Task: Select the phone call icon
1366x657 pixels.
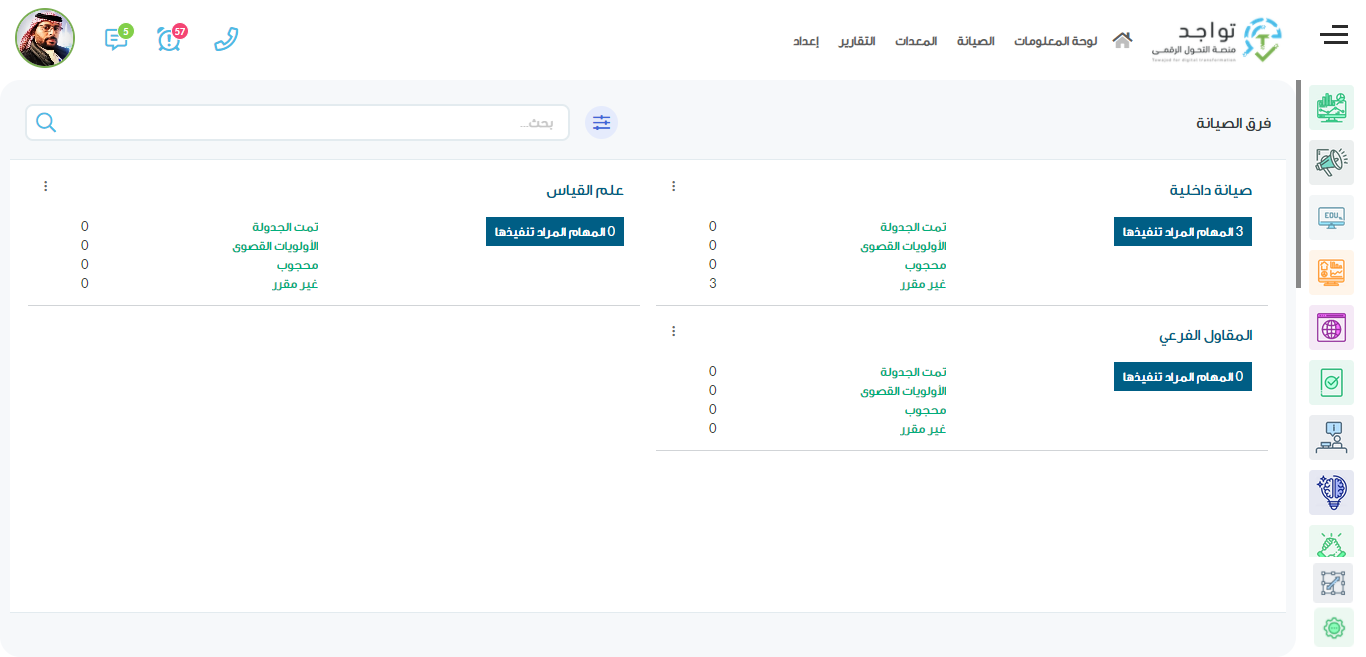Action: pyautogui.click(x=226, y=40)
